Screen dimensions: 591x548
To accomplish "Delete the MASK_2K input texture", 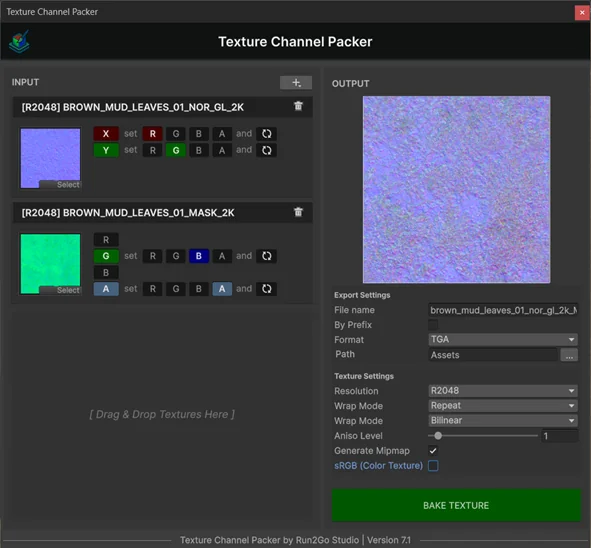I will pos(298,212).
